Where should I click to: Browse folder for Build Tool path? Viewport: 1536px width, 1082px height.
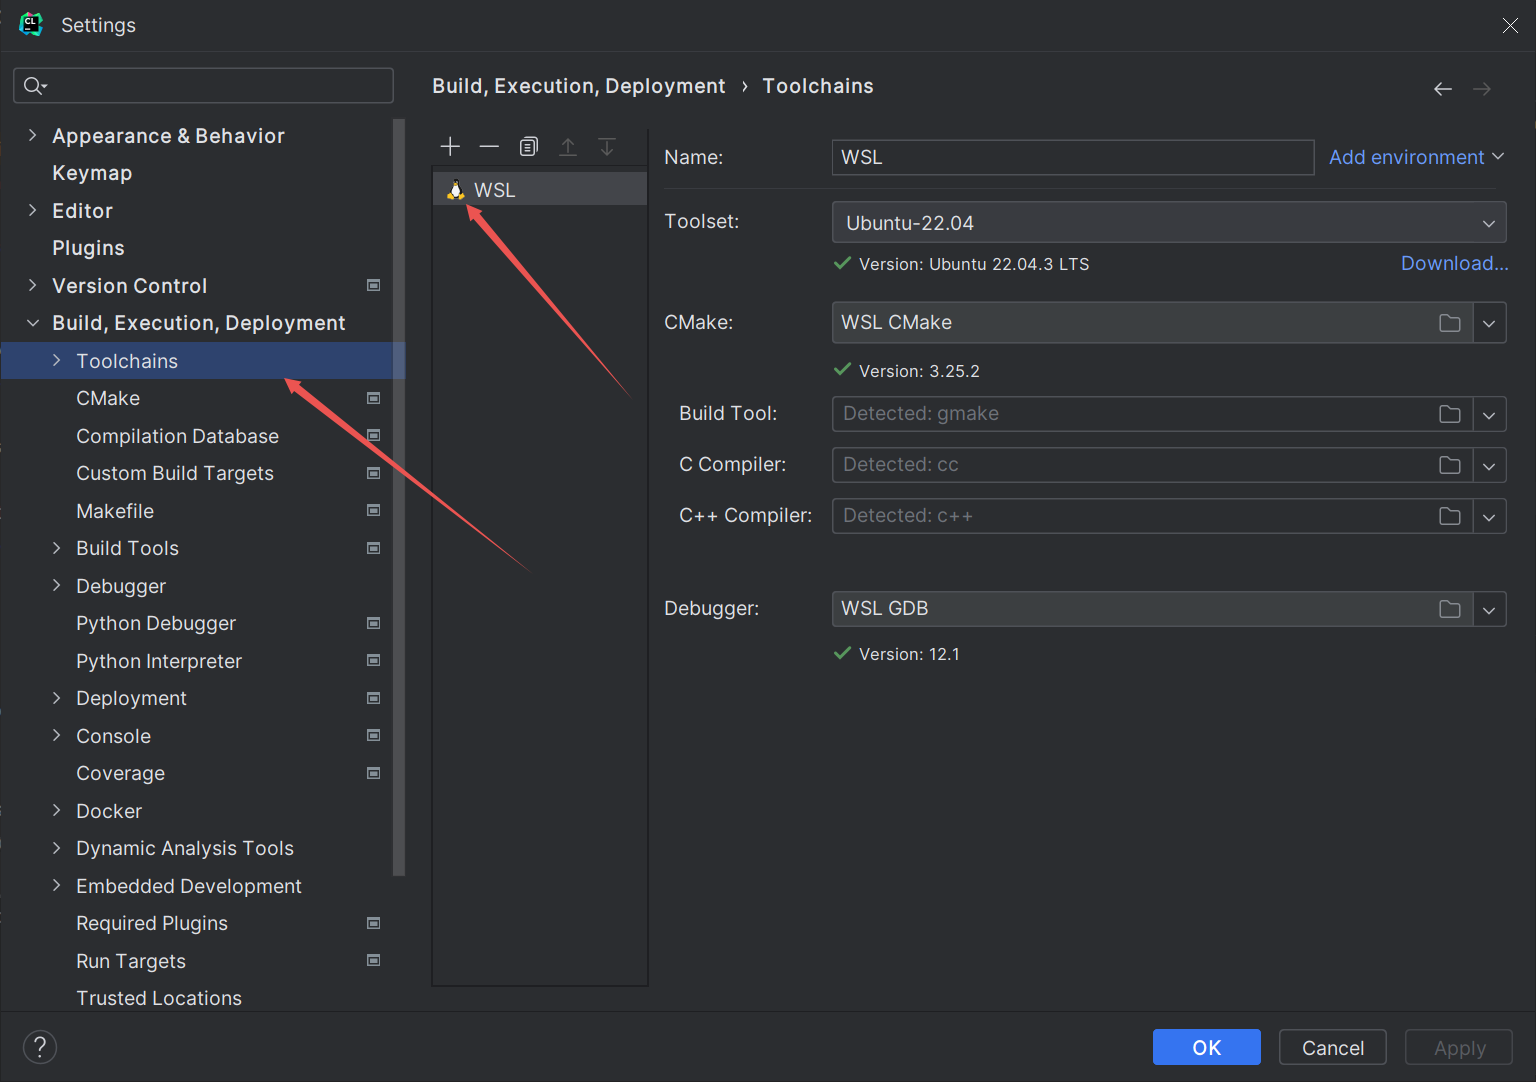pos(1450,414)
